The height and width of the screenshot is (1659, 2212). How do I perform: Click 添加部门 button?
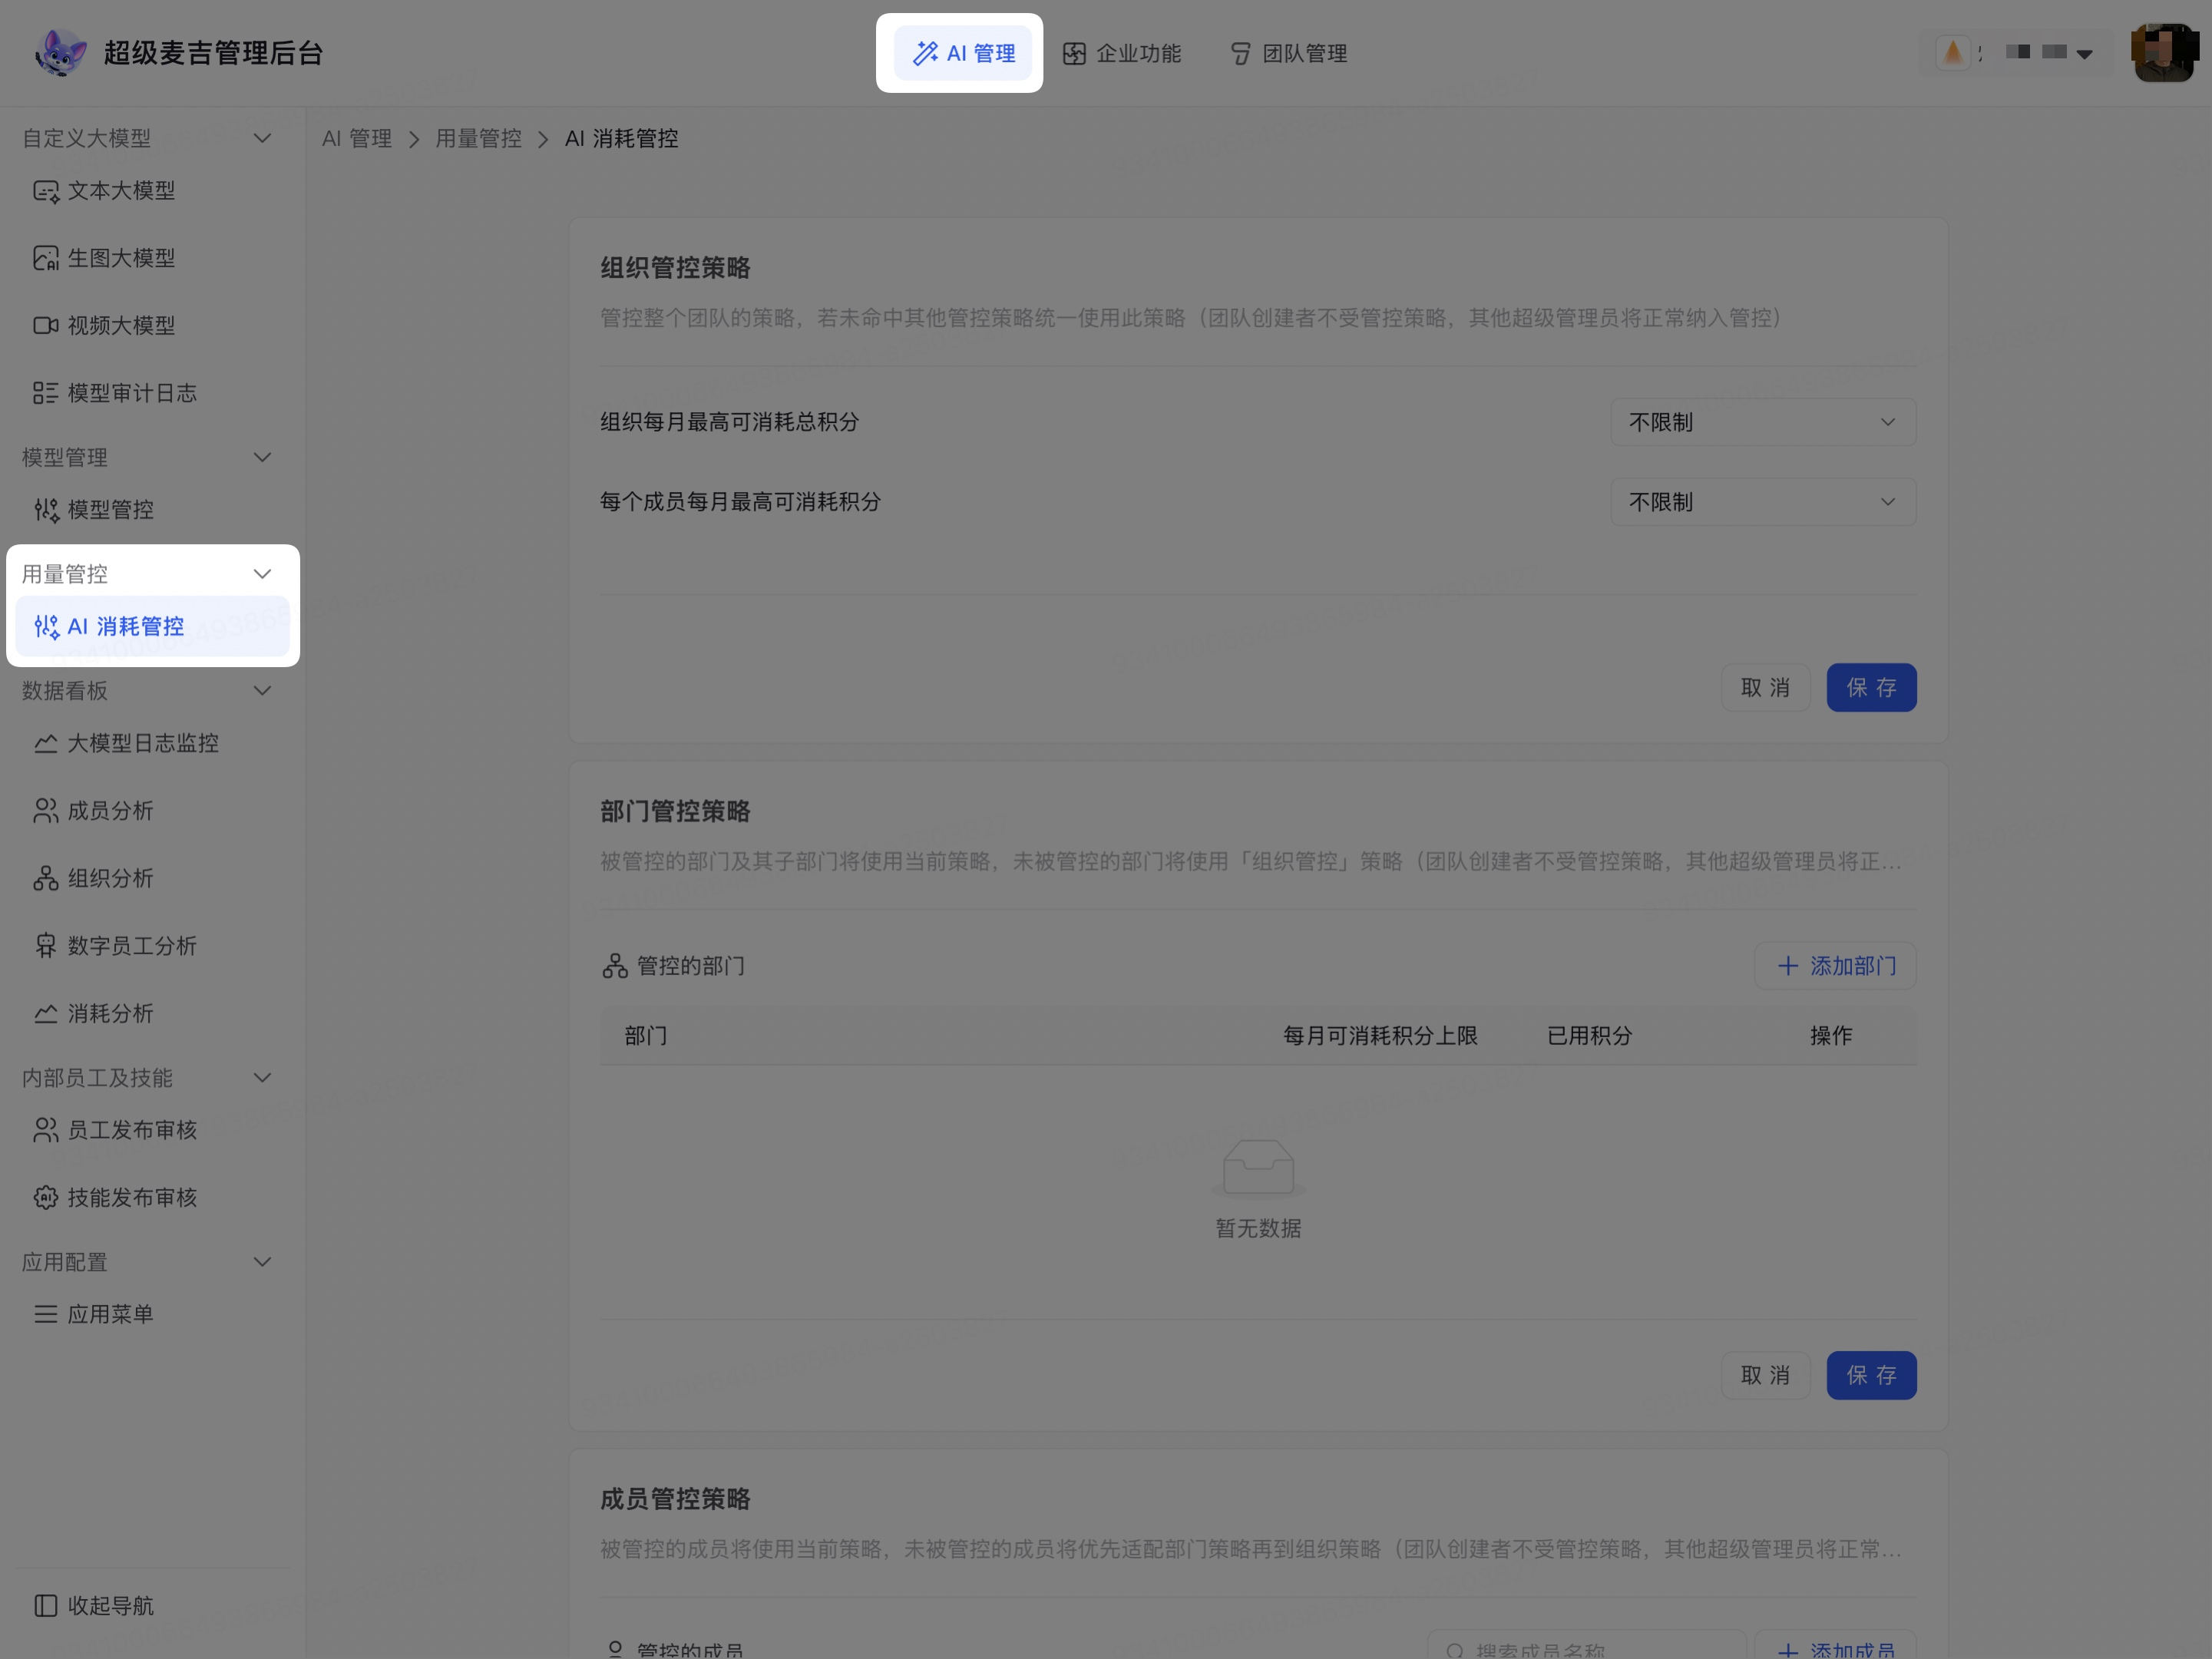[1835, 966]
